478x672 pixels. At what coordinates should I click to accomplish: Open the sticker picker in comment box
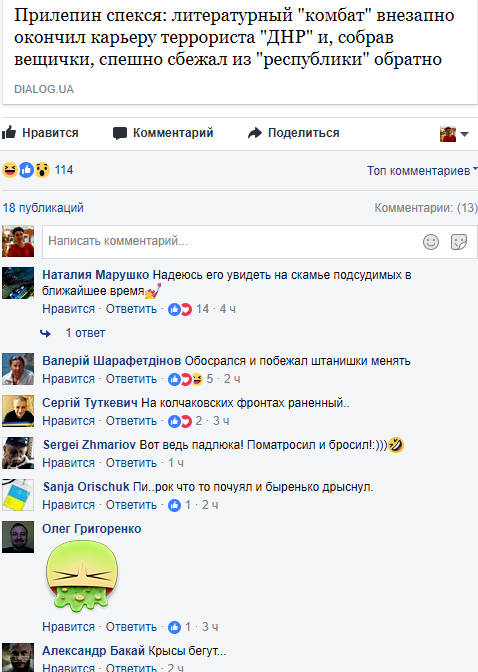pos(459,242)
